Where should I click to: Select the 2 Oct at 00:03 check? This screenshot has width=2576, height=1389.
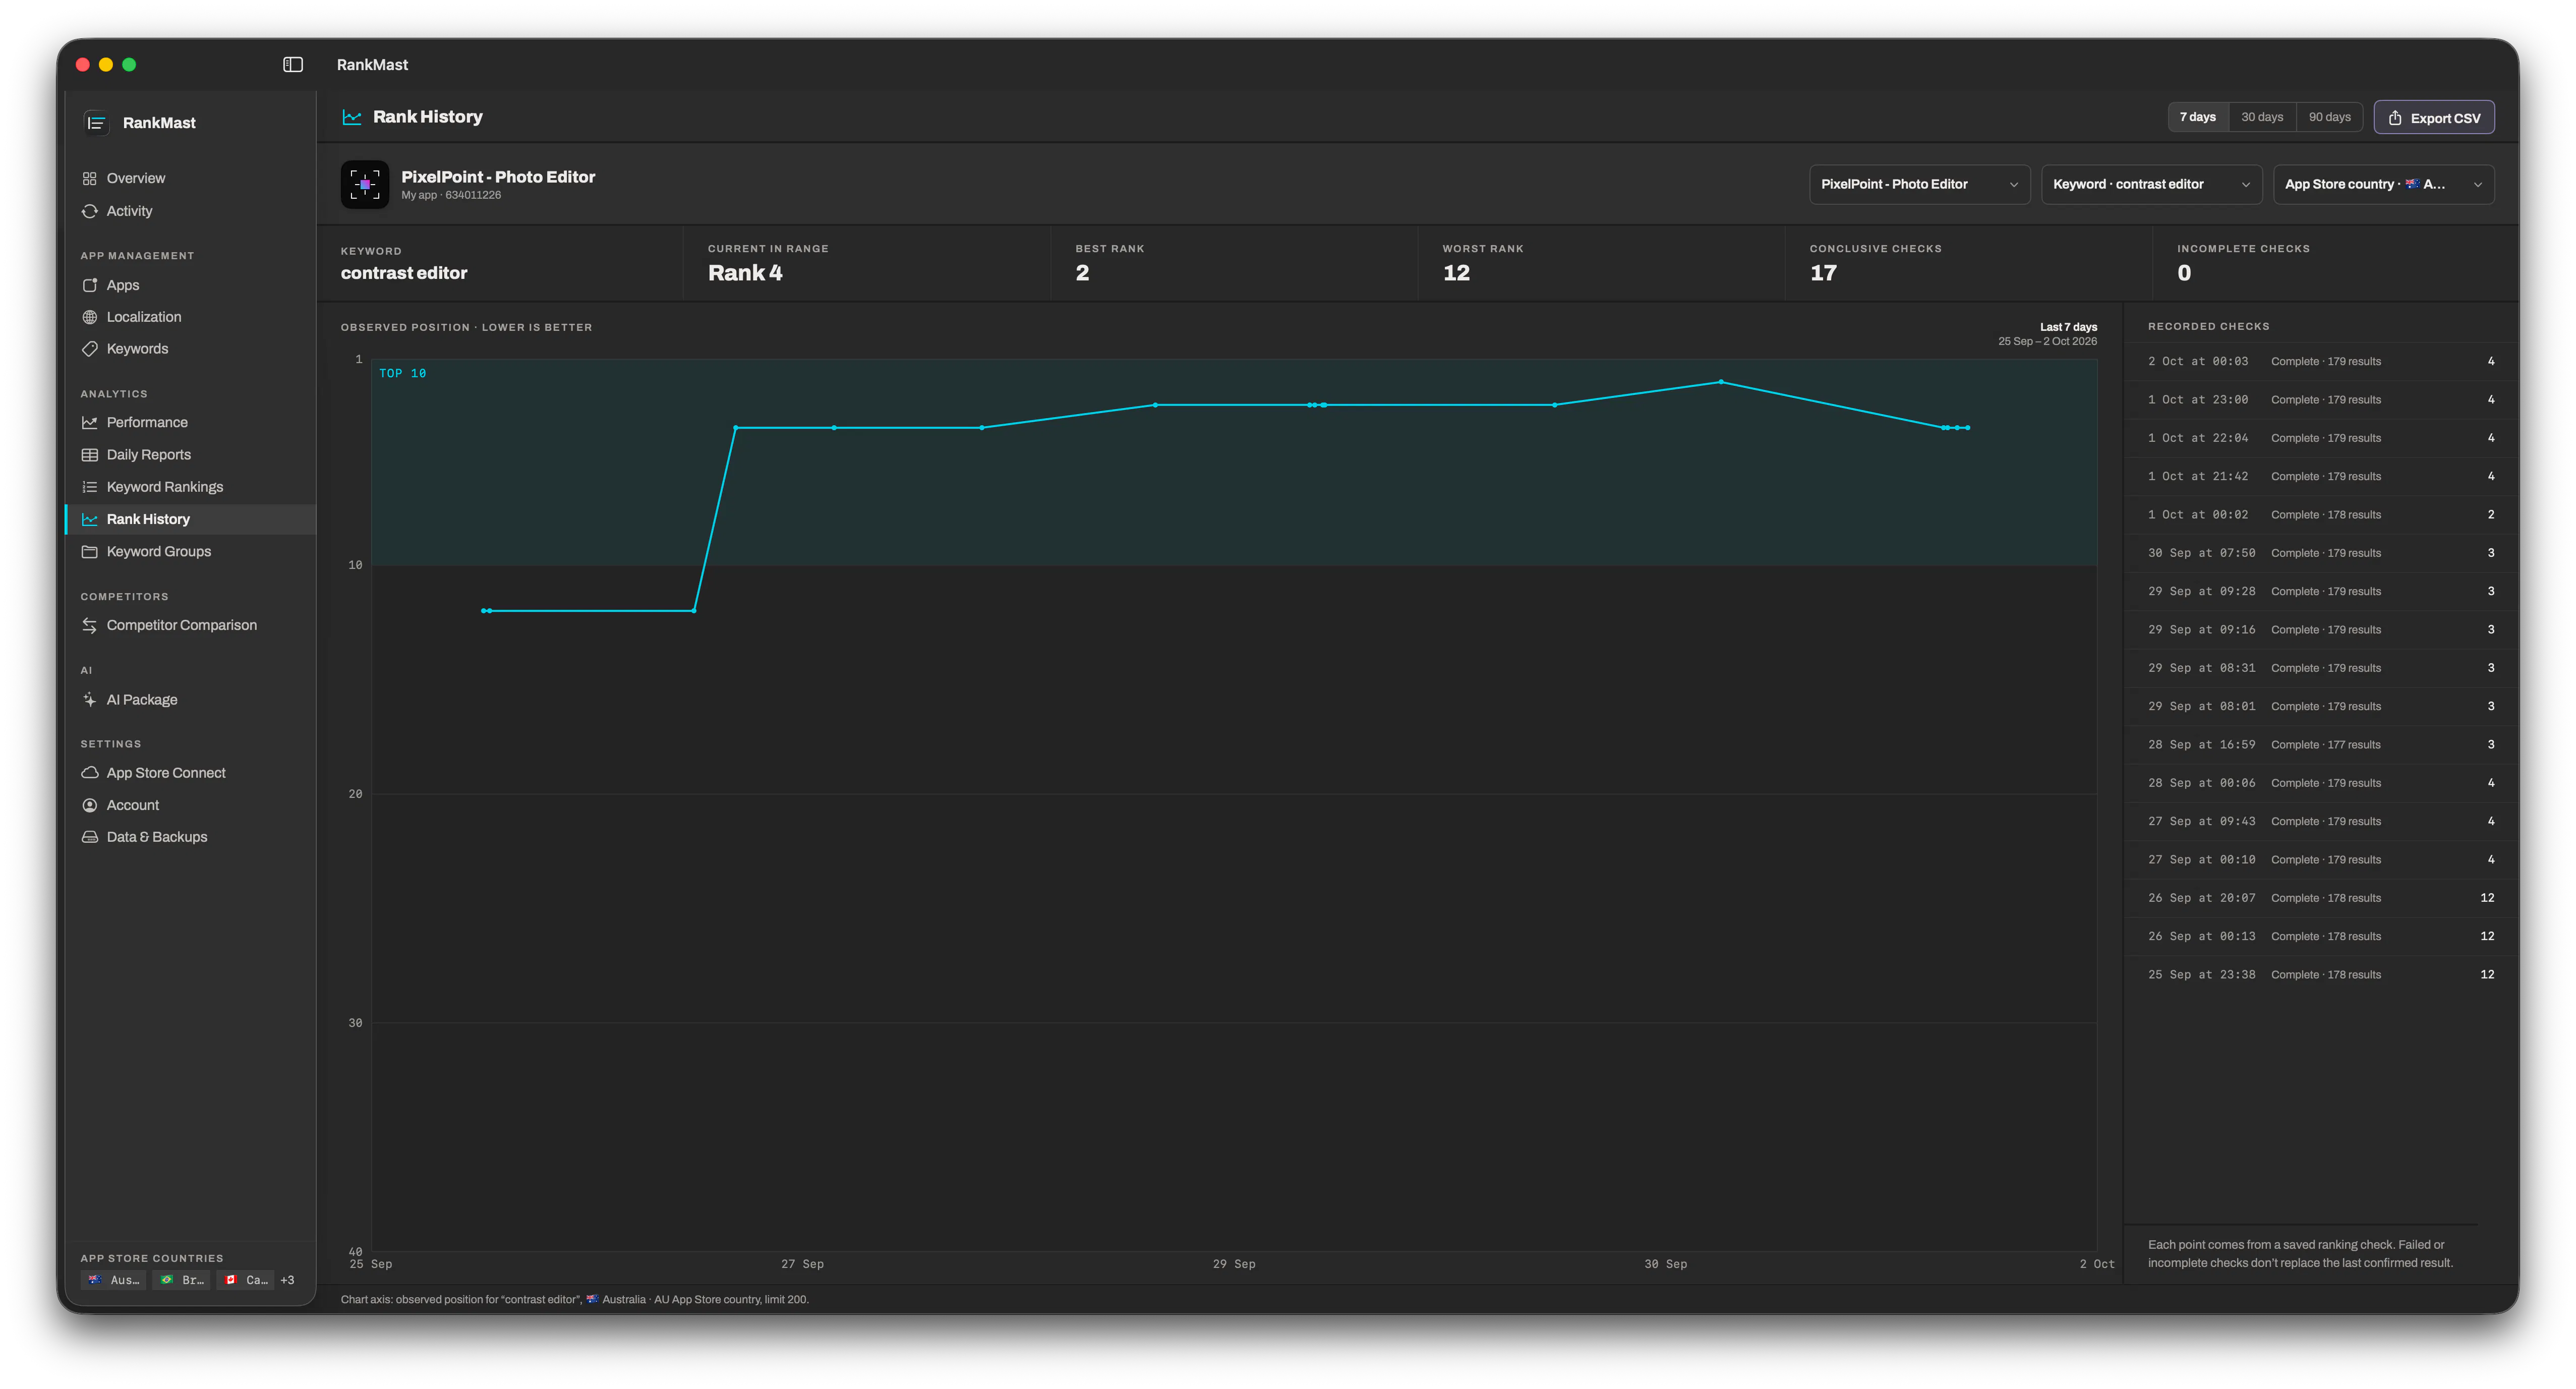coord(2320,361)
